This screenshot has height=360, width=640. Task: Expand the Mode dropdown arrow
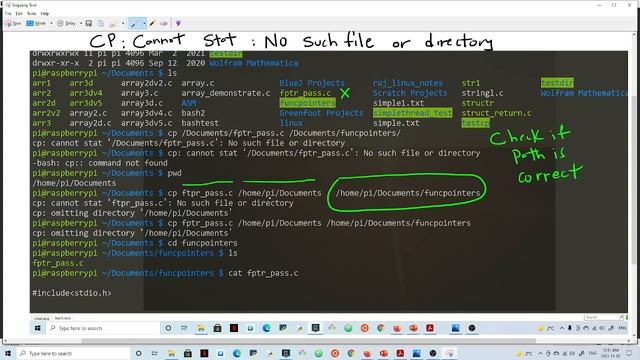[51, 24]
